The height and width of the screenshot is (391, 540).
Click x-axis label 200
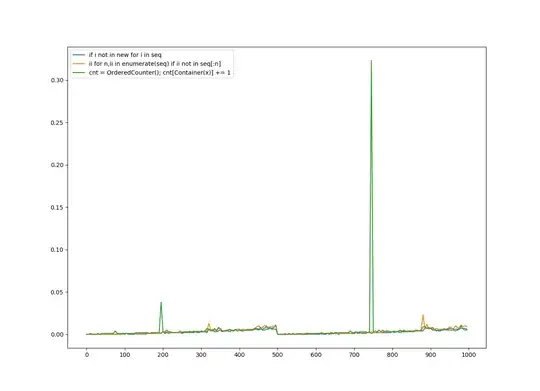pyautogui.click(x=163, y=355)
